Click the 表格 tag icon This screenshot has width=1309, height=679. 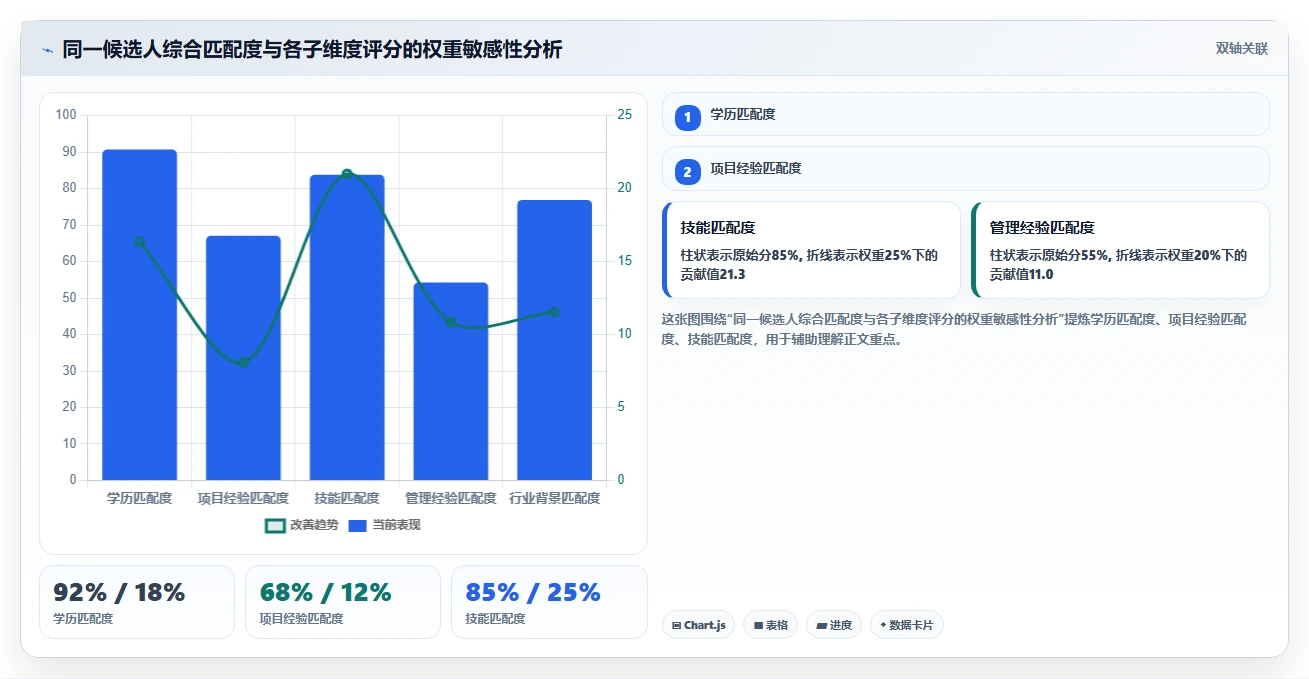[x=758, y=626]
